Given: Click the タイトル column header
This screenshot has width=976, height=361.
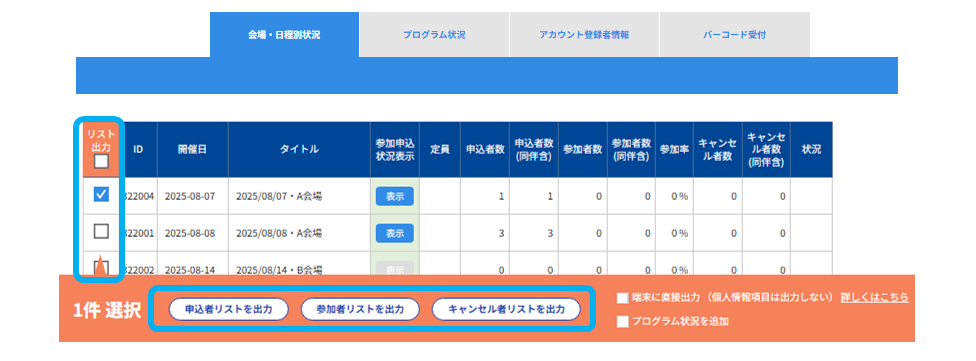Looking at the screenshot, I should [299, 149].
